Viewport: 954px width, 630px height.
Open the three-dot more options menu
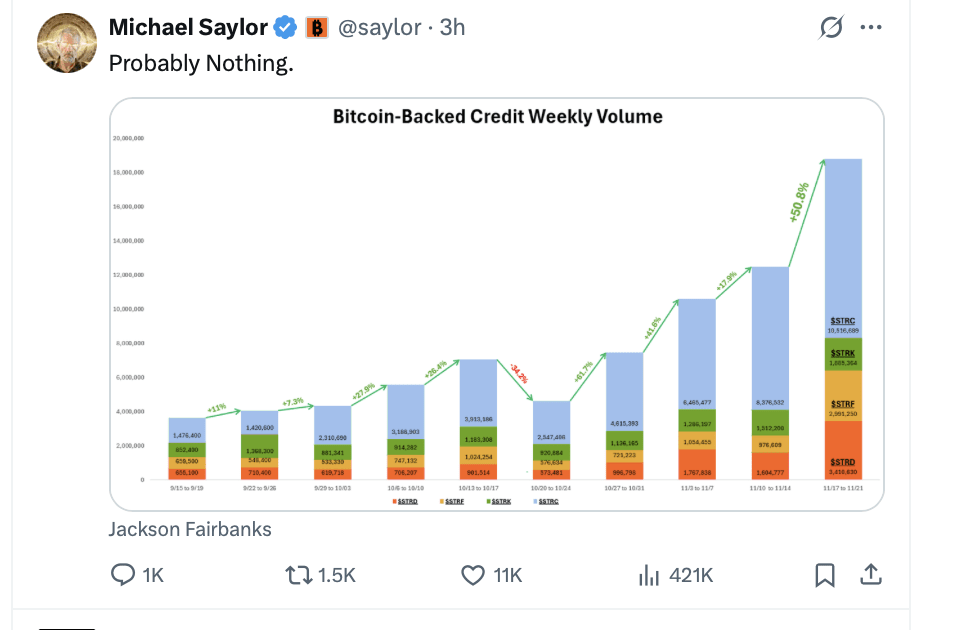(x=871, y=28)
